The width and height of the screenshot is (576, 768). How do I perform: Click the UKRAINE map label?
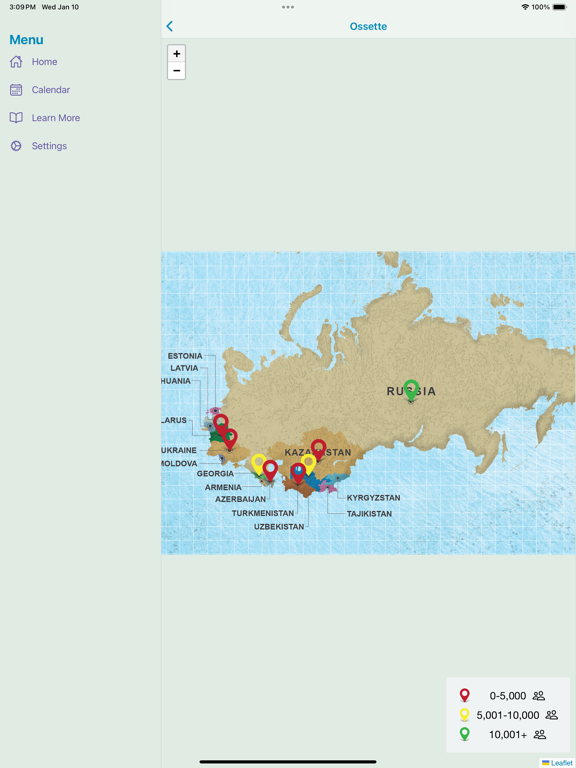[x=179, y=451]
